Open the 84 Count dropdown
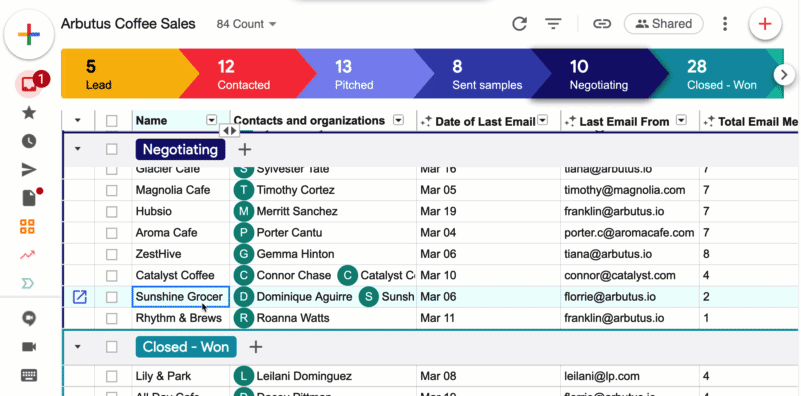Image resolution: width=801 pixels, height=396 pixels. pos(246,24)
